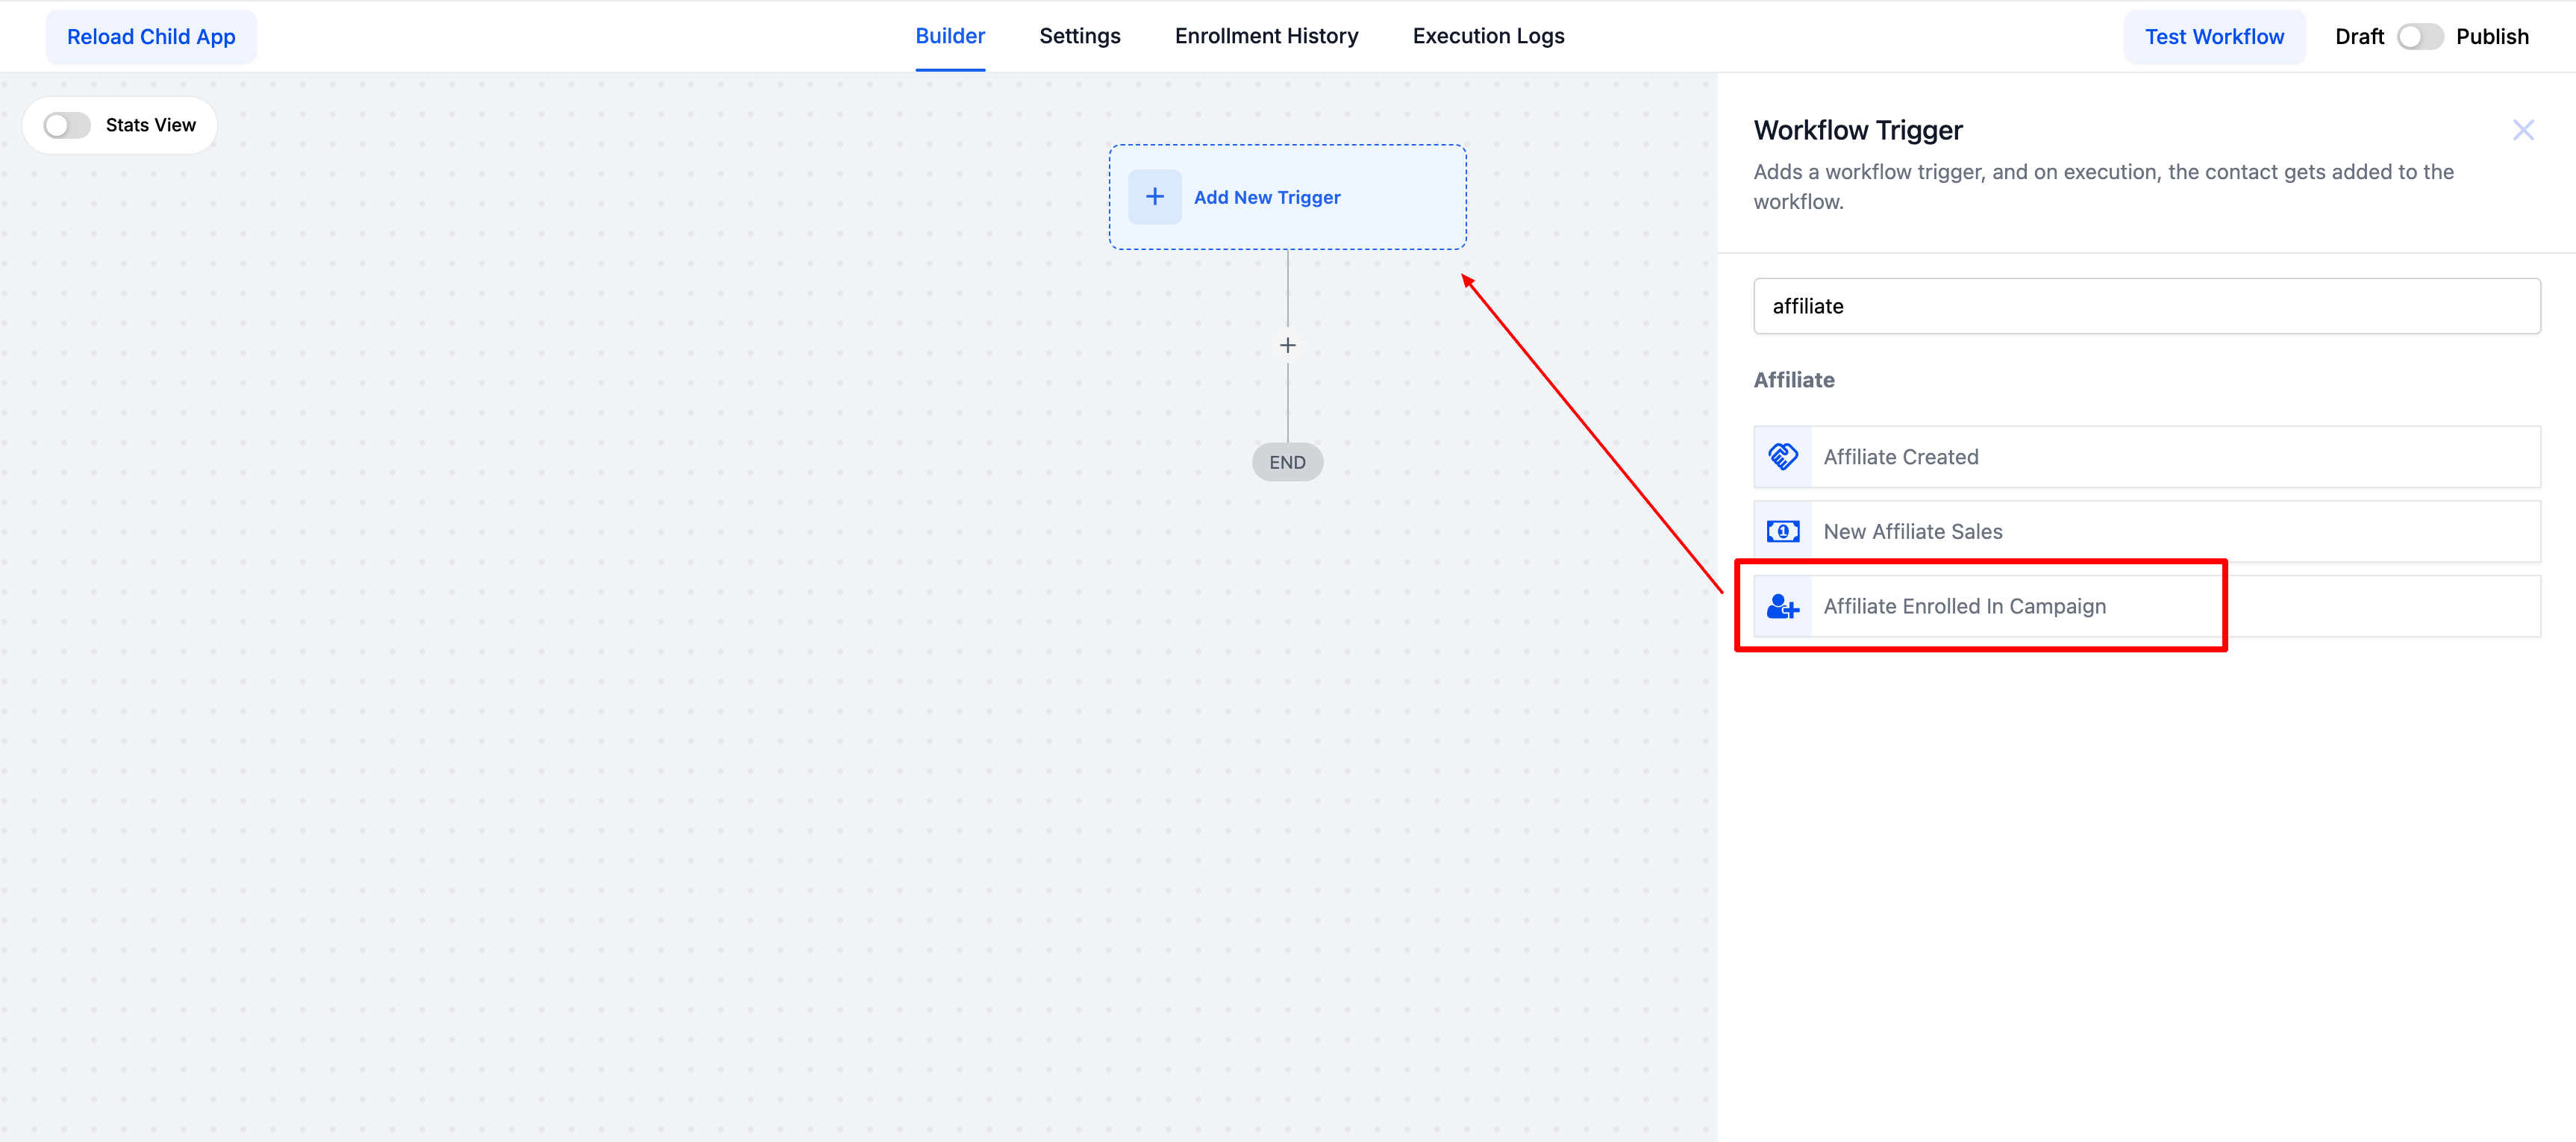Click the Reload Child App button

pyautogui.click(x=151, y=37)
